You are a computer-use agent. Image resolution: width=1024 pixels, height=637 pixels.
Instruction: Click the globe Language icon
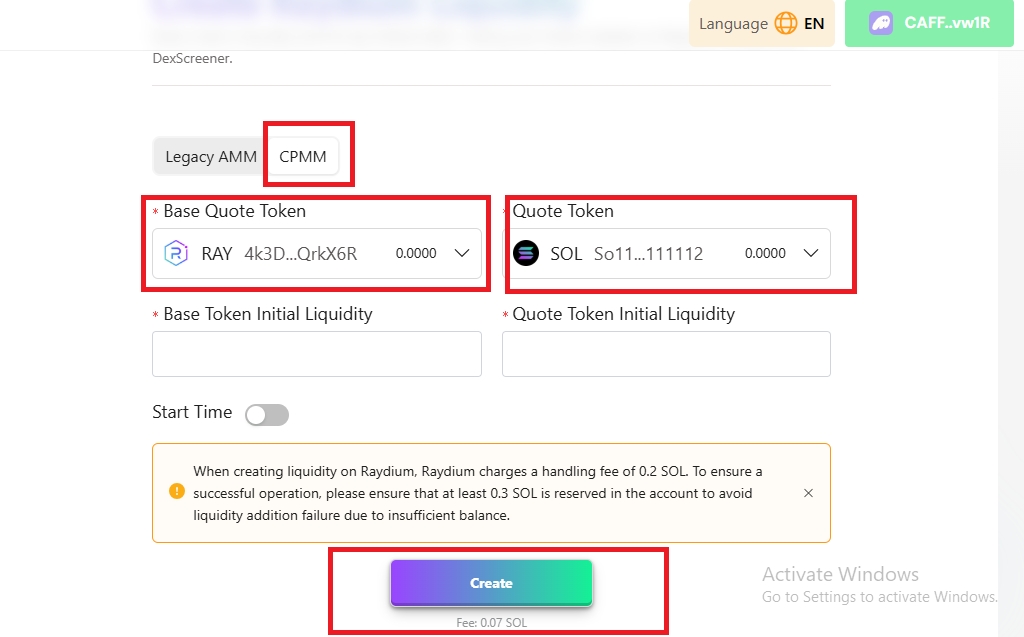pos(786,23)
